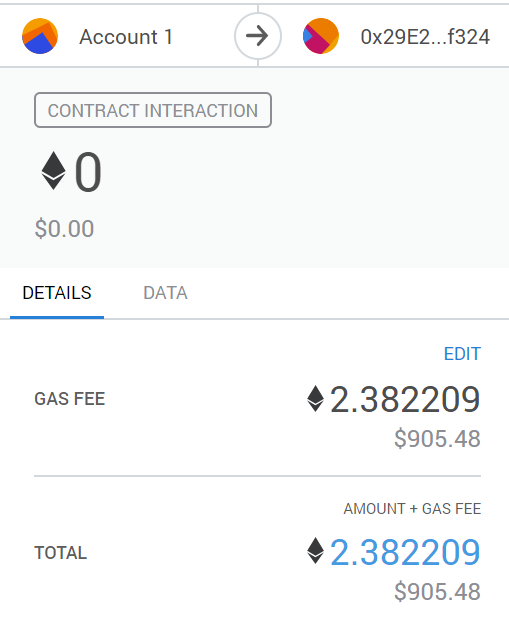The width and height of the screenshot is (509, 625).
Task: Click the 0x29E2...f324 recipient address
Action: pyautogui.click(x=425, y=37)
